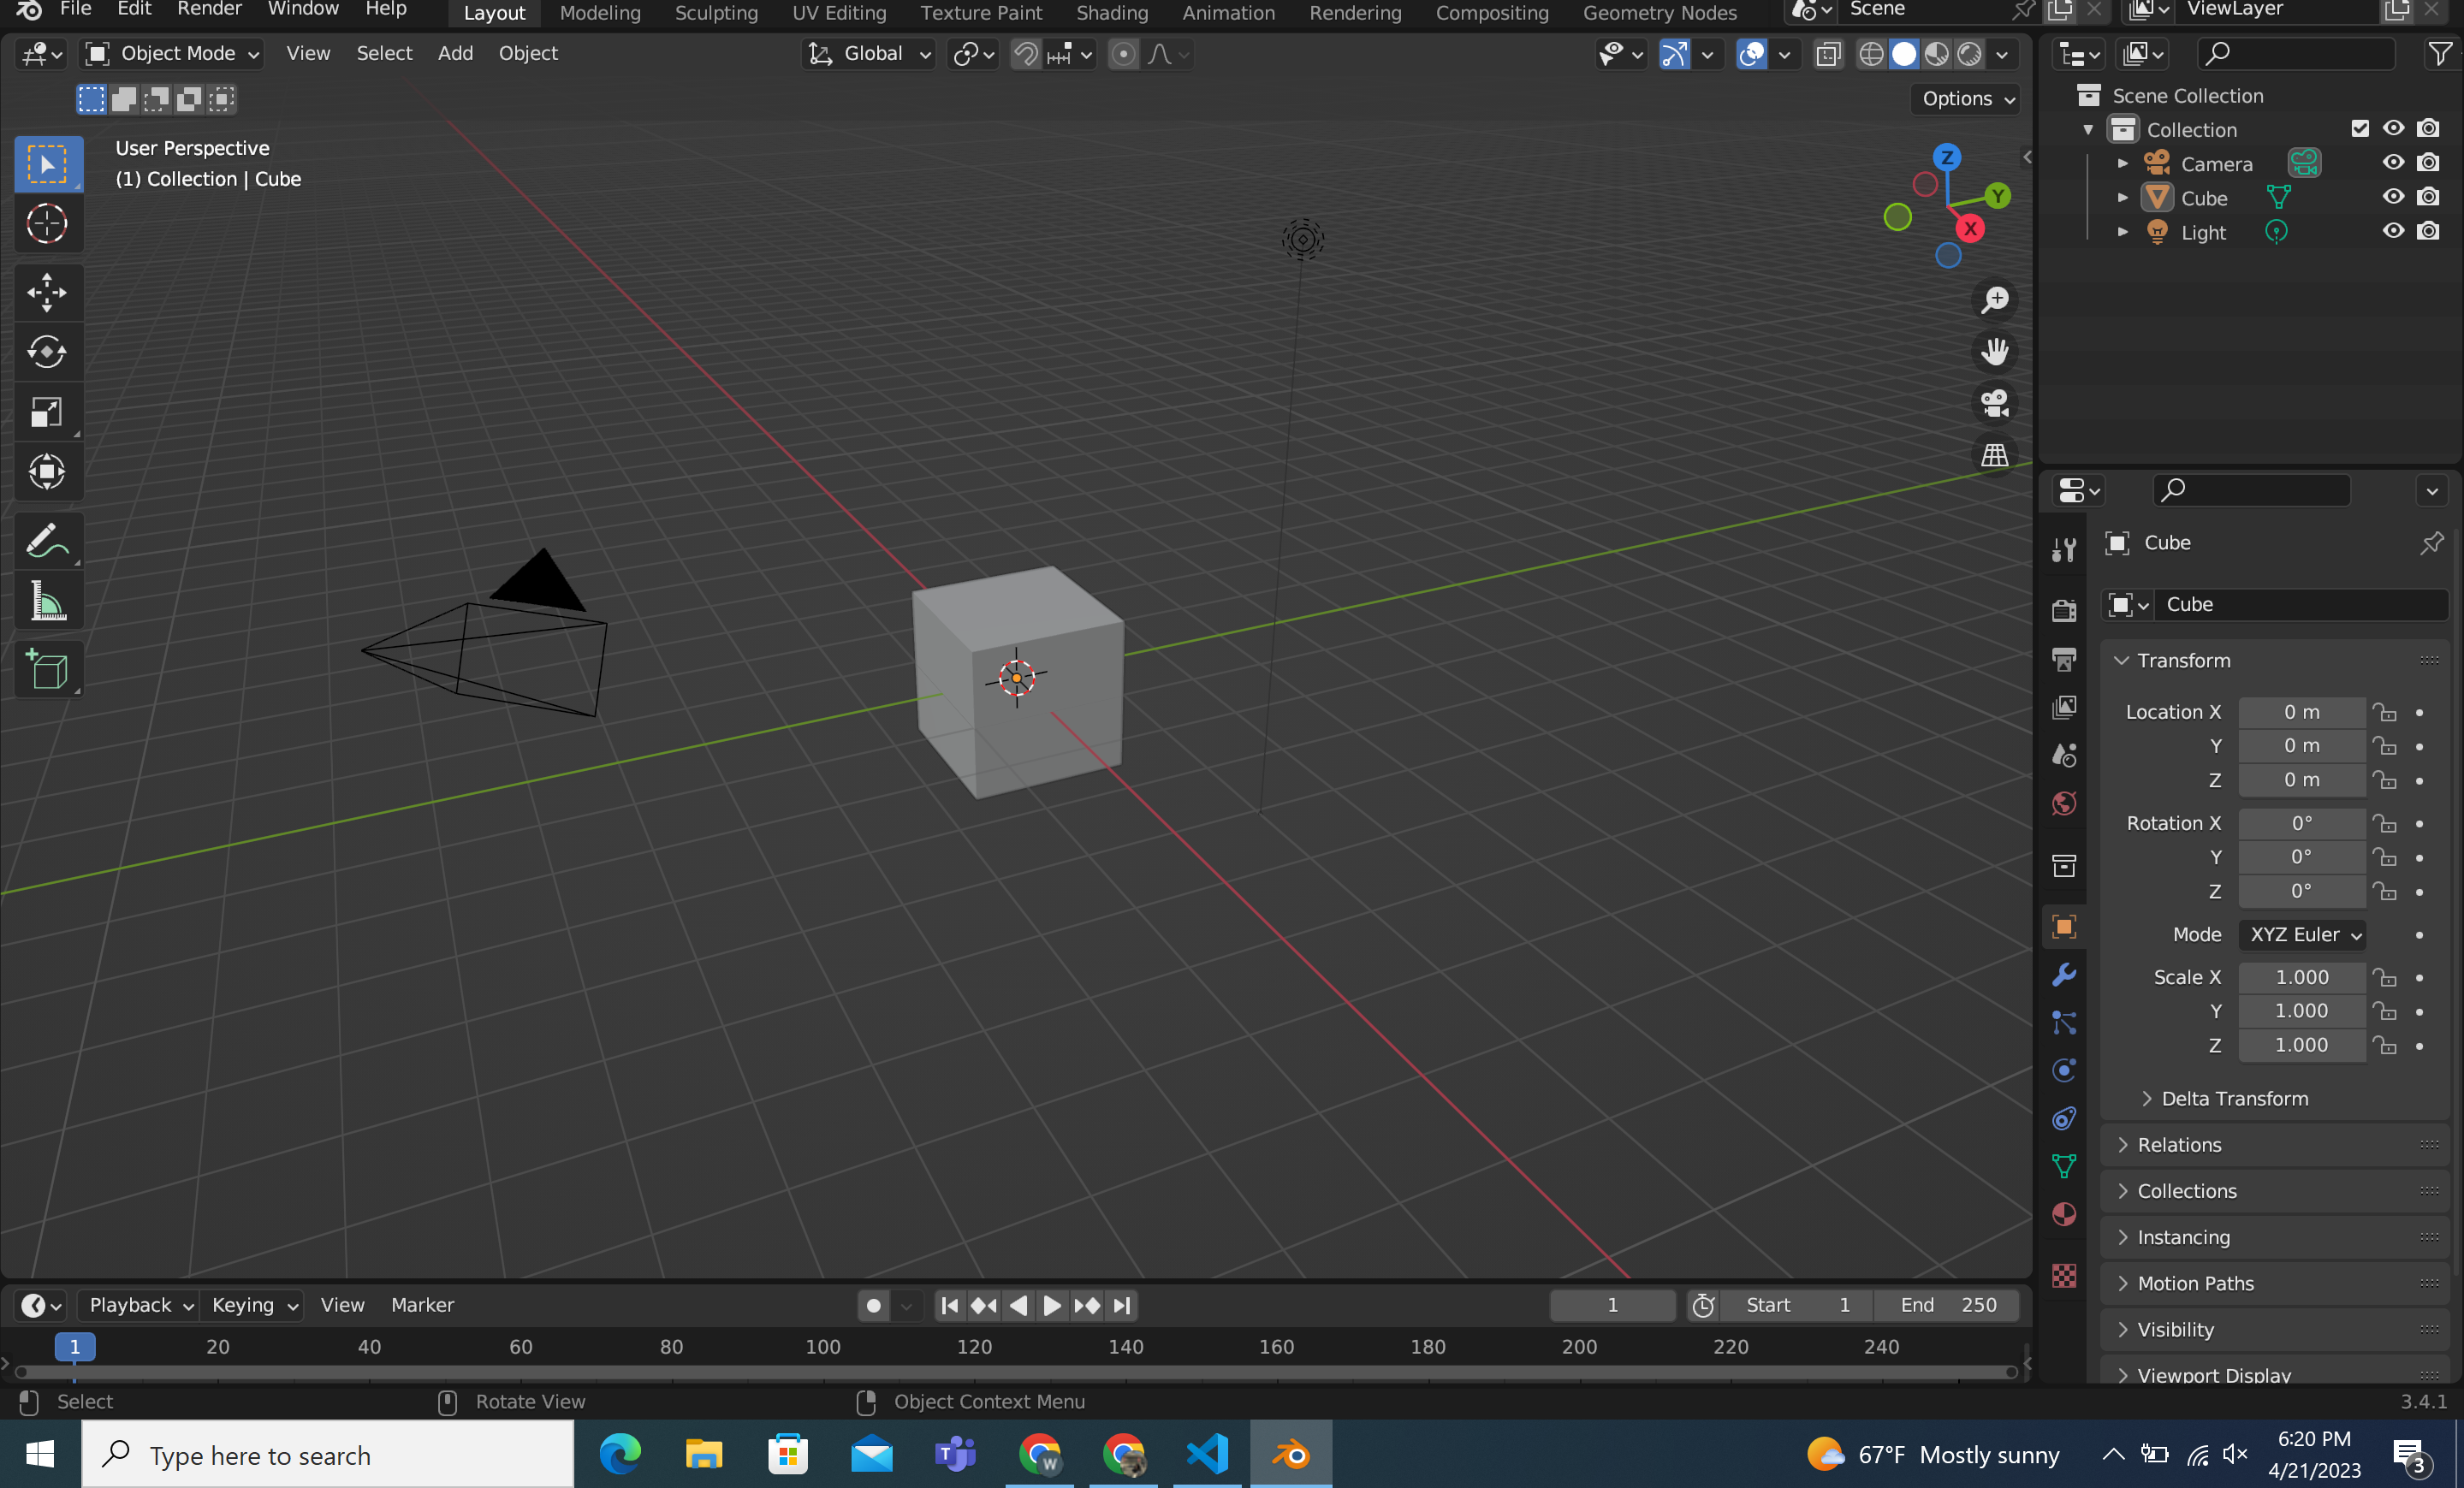Open the Scene properties tab
Image resolution: width=2464 pixels, height=1488 pixels.
point(2063,755)
